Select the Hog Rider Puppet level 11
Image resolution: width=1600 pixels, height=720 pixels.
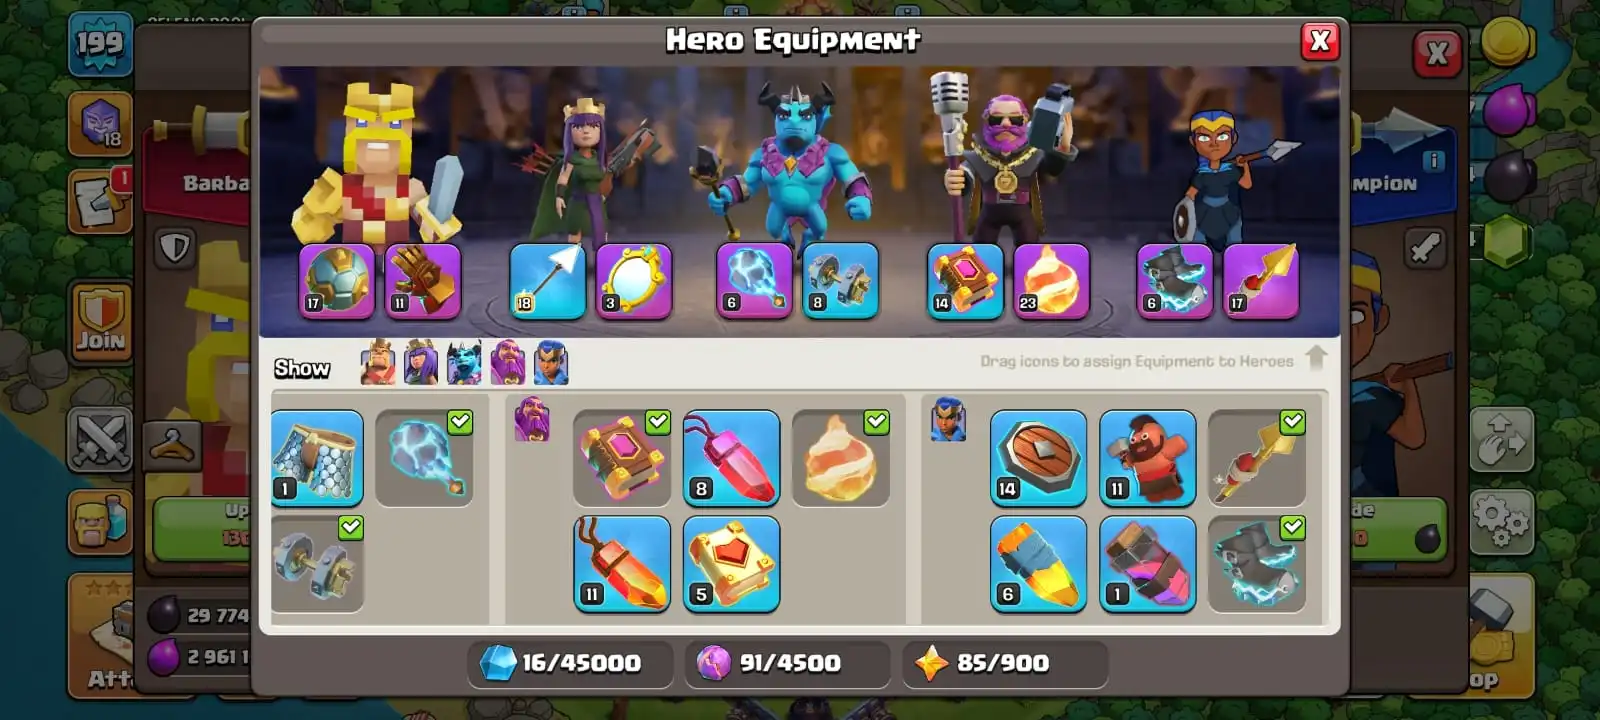(x=1148, y=458)
